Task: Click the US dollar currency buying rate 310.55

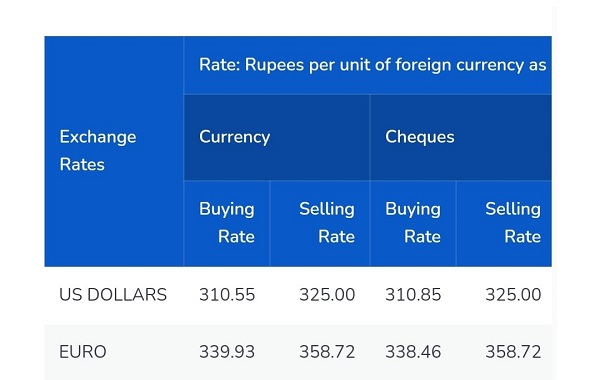Action: (227, 295)
